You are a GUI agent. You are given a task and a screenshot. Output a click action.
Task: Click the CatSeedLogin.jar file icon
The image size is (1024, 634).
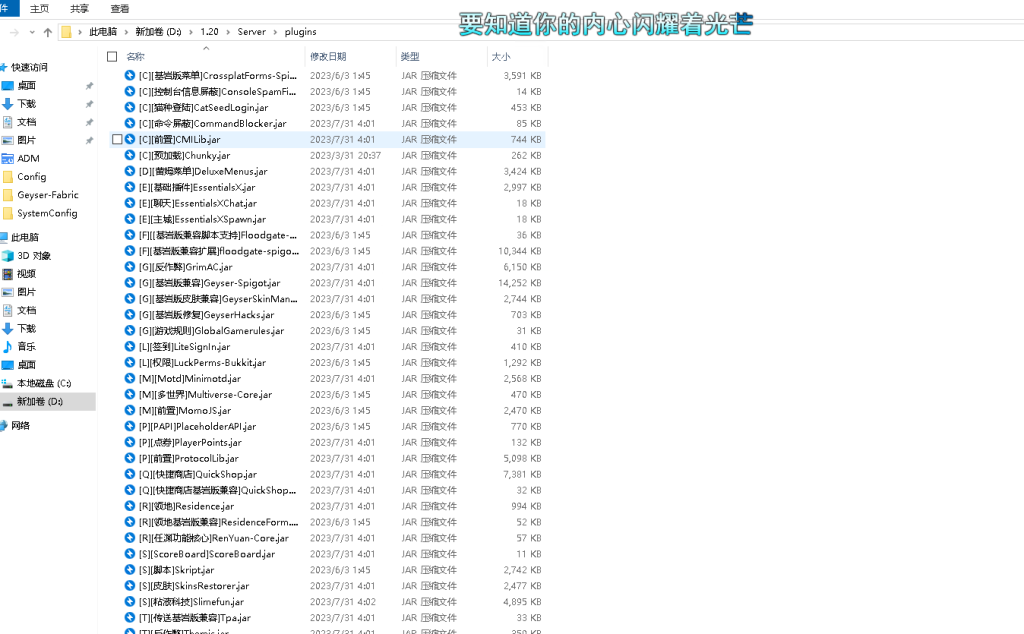[x=130, y=108]
